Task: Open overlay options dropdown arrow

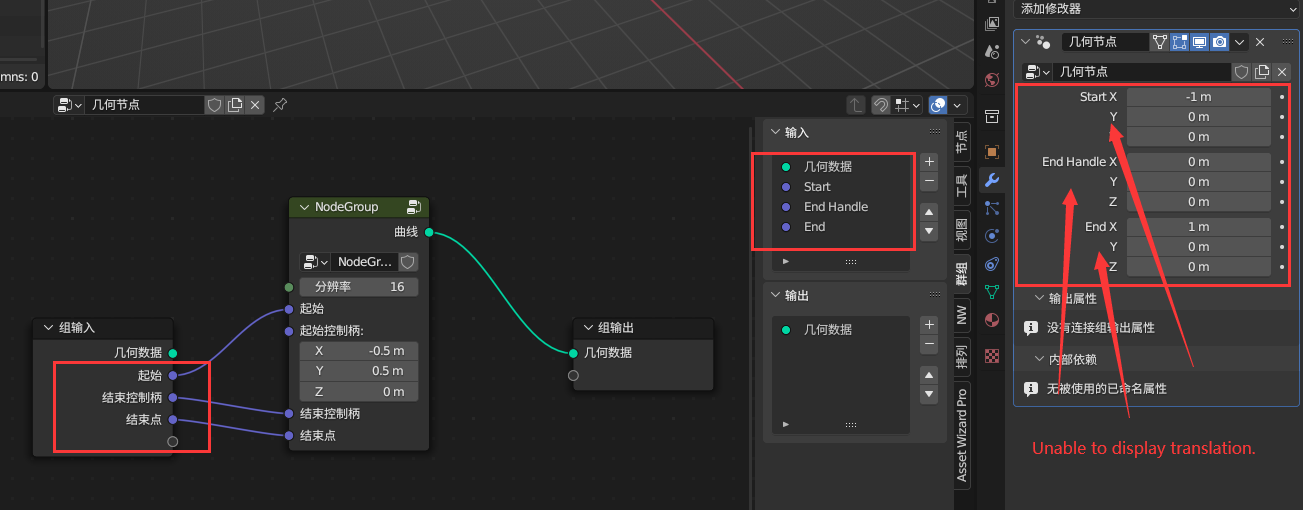Action: [959, 104]
